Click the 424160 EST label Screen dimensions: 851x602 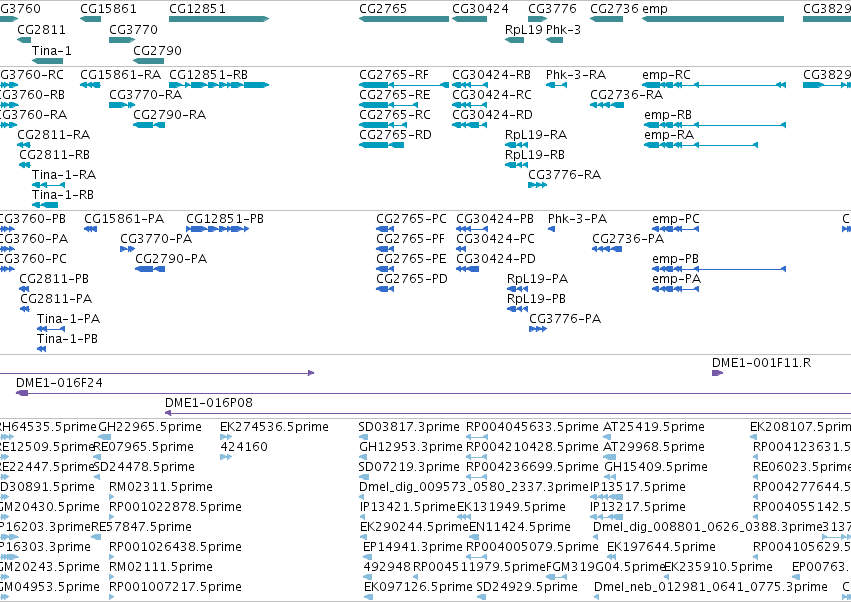tap(244, 447)
